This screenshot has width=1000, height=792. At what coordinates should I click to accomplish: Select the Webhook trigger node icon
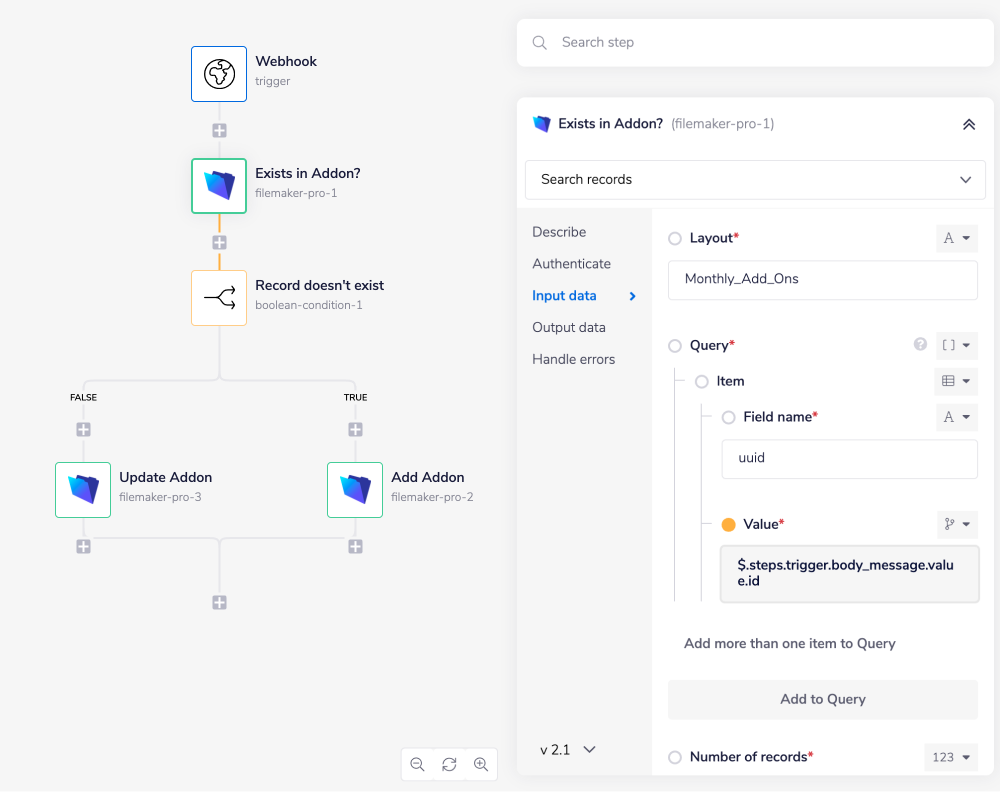coord(218,74)
